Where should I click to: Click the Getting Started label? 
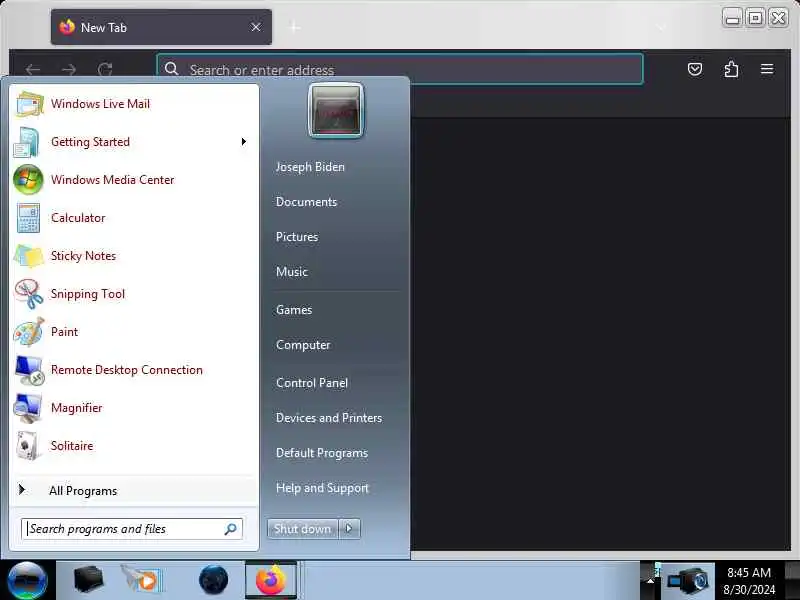point(90,142)
